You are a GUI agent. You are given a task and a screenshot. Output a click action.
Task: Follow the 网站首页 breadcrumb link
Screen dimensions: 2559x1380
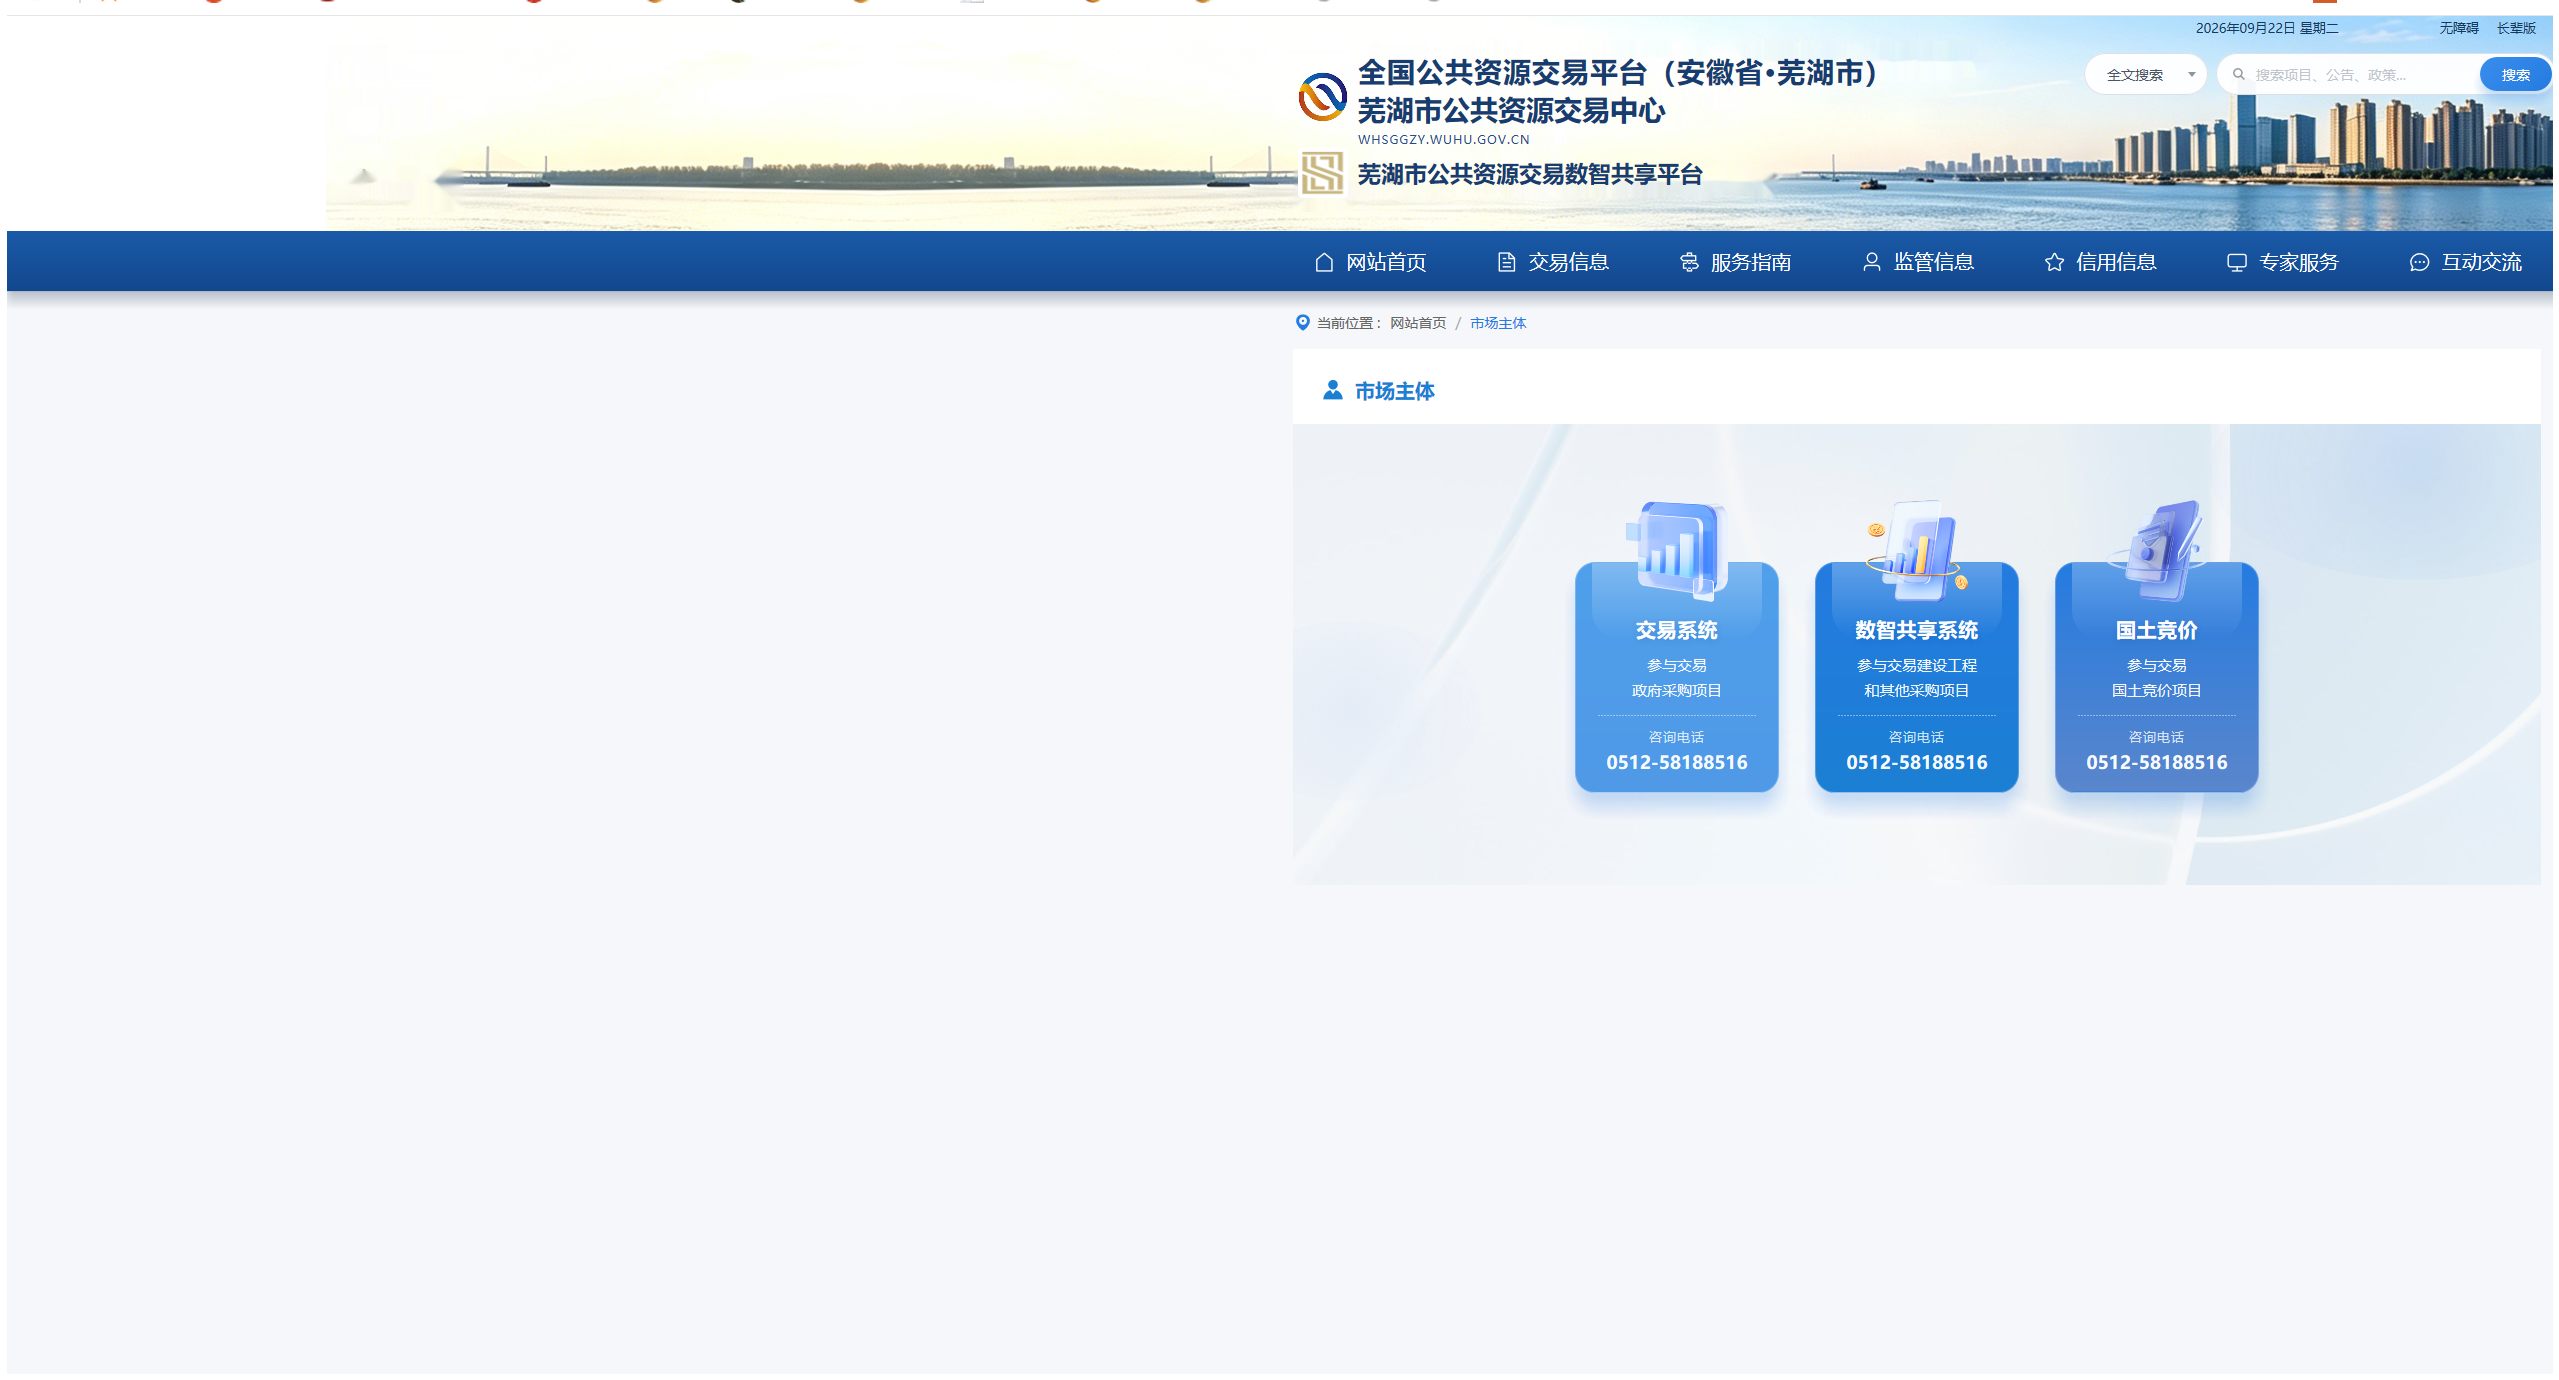pyautogui.click(x=1417, y=323)
